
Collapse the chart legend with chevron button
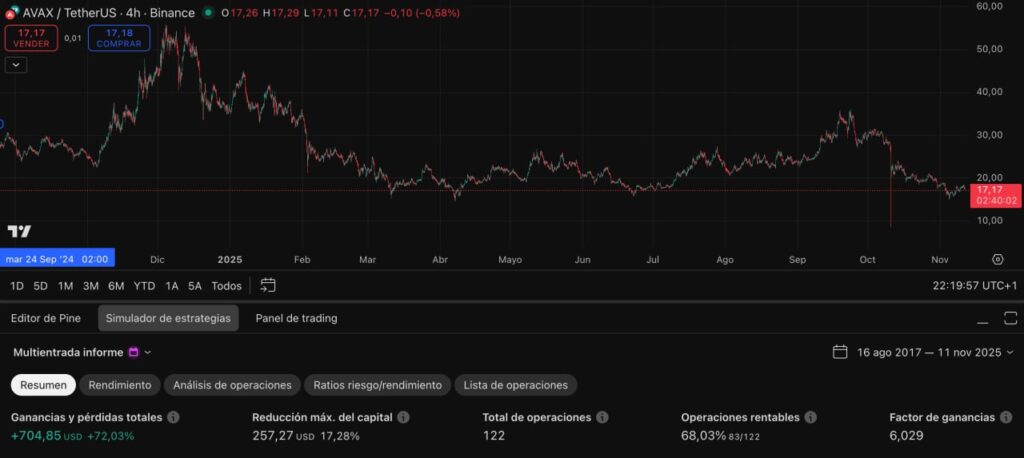(16, 65)
